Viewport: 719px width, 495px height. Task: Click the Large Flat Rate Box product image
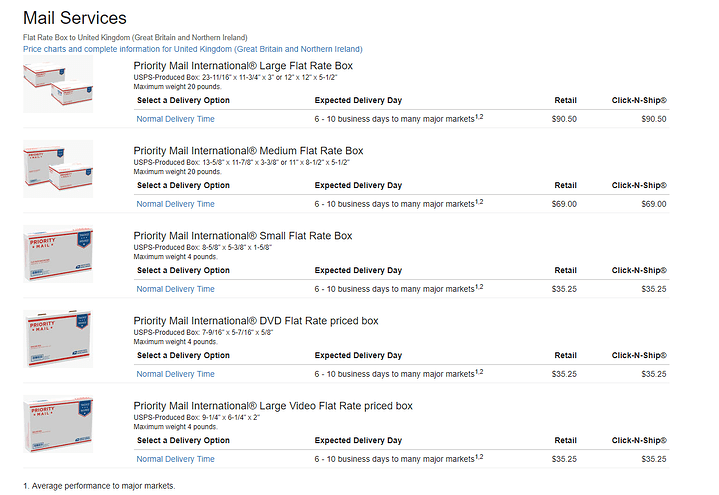pyautogui.click(x=58, y=84)
